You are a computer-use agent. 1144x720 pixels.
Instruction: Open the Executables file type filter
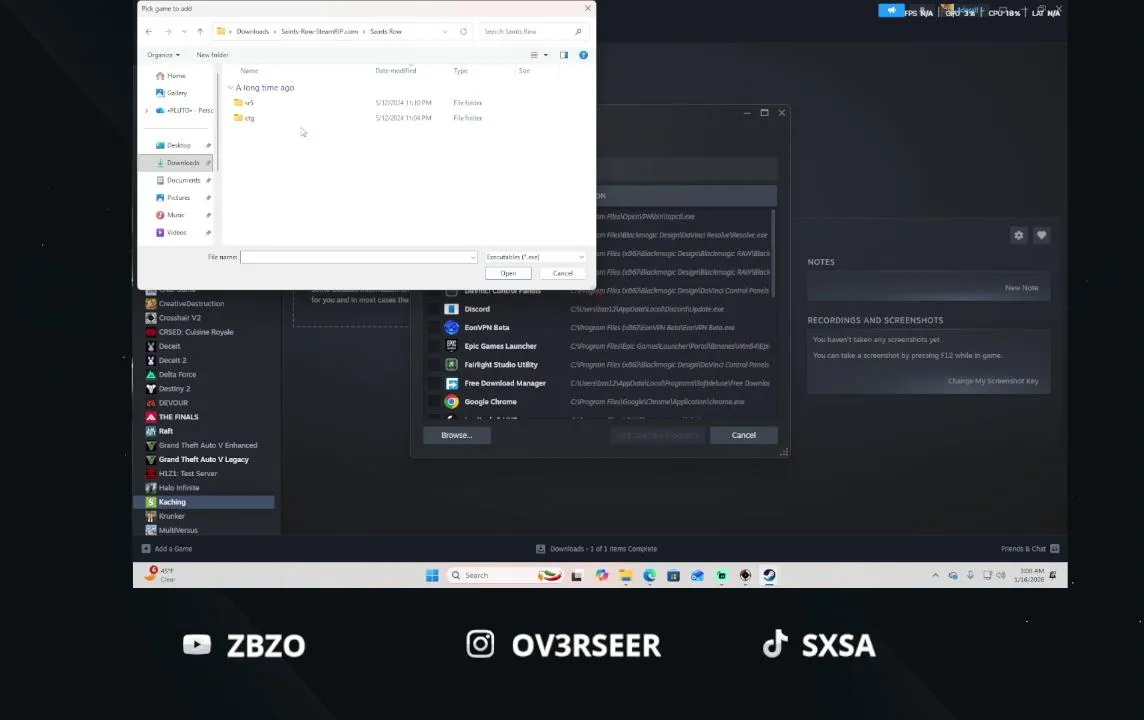tap(535, 257)
